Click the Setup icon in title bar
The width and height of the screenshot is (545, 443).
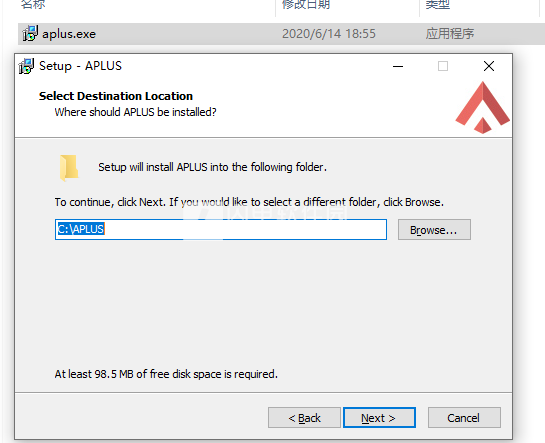pos(26,66)
